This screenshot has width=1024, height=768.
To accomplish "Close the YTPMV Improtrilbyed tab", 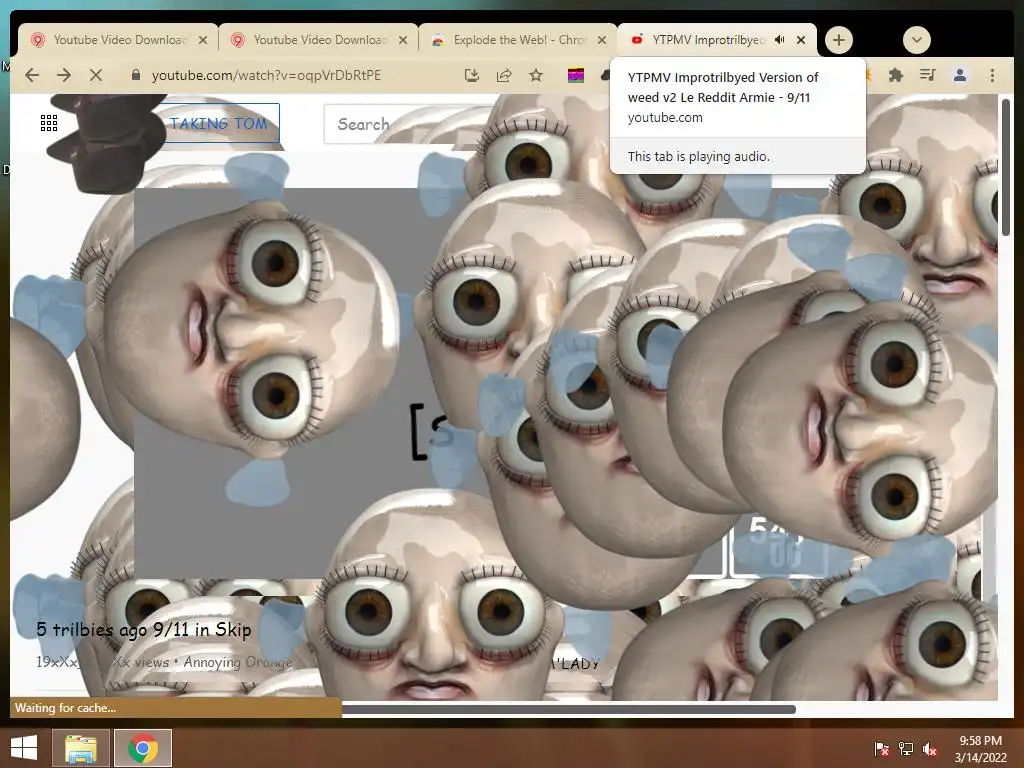I will click(x=801, y=40).
